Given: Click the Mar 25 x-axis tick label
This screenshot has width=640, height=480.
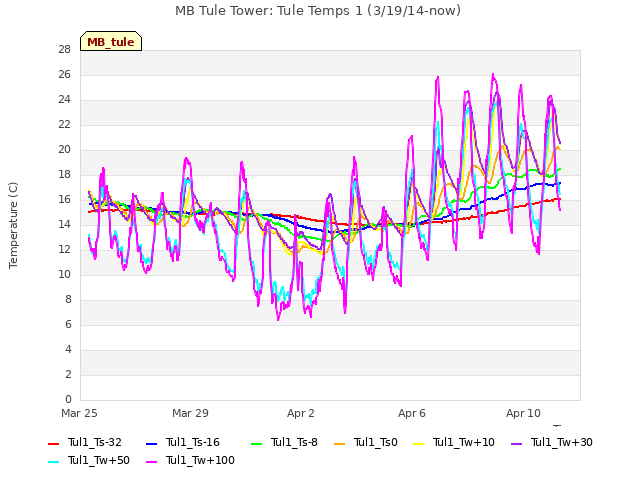Looking at the screenshot, I should tap(80, 413).
